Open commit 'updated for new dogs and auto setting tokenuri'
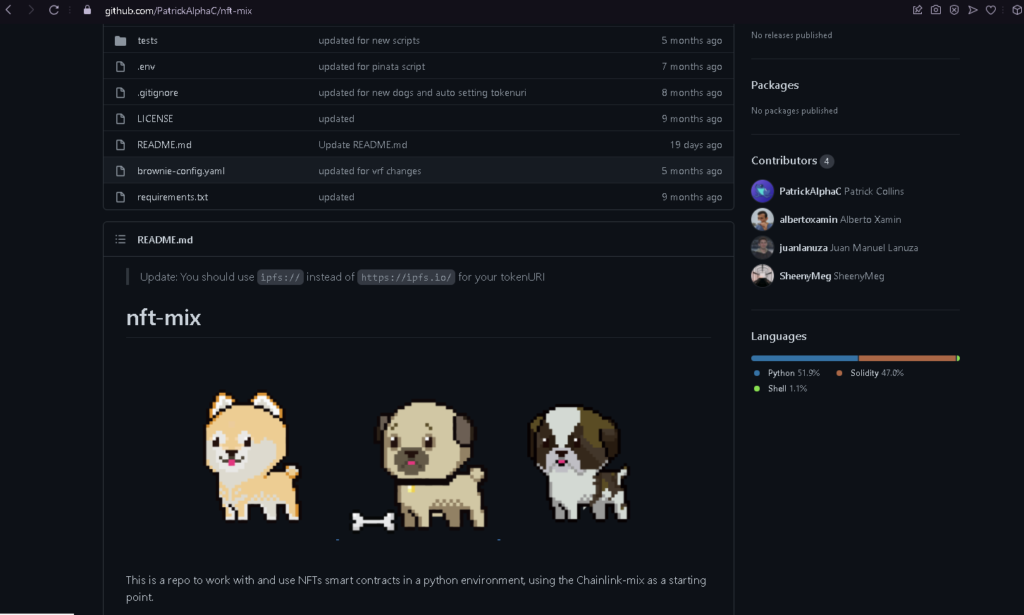The height and width of the screenshot is (615, 1024). pos(422,93)
